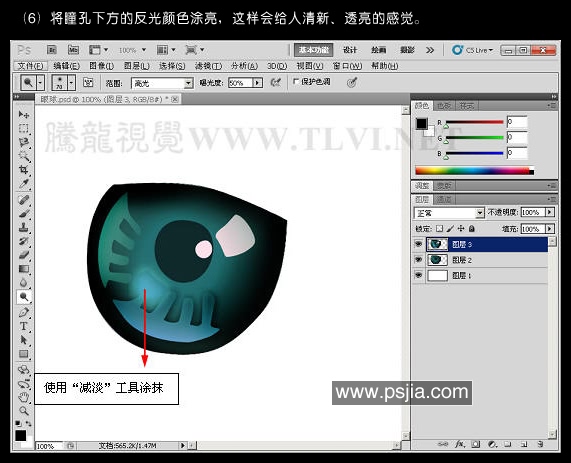Hide 图层 3 visibility eye

click(x=418, y=244)
